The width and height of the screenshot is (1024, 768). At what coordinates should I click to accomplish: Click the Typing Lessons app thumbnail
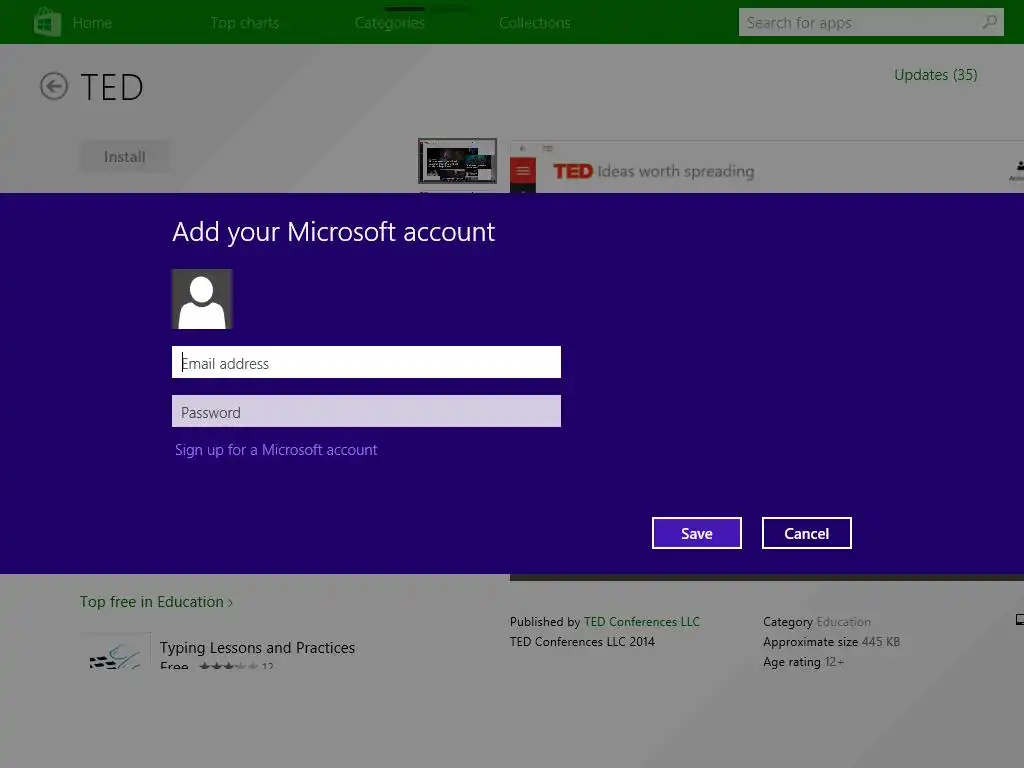[116, 650]
